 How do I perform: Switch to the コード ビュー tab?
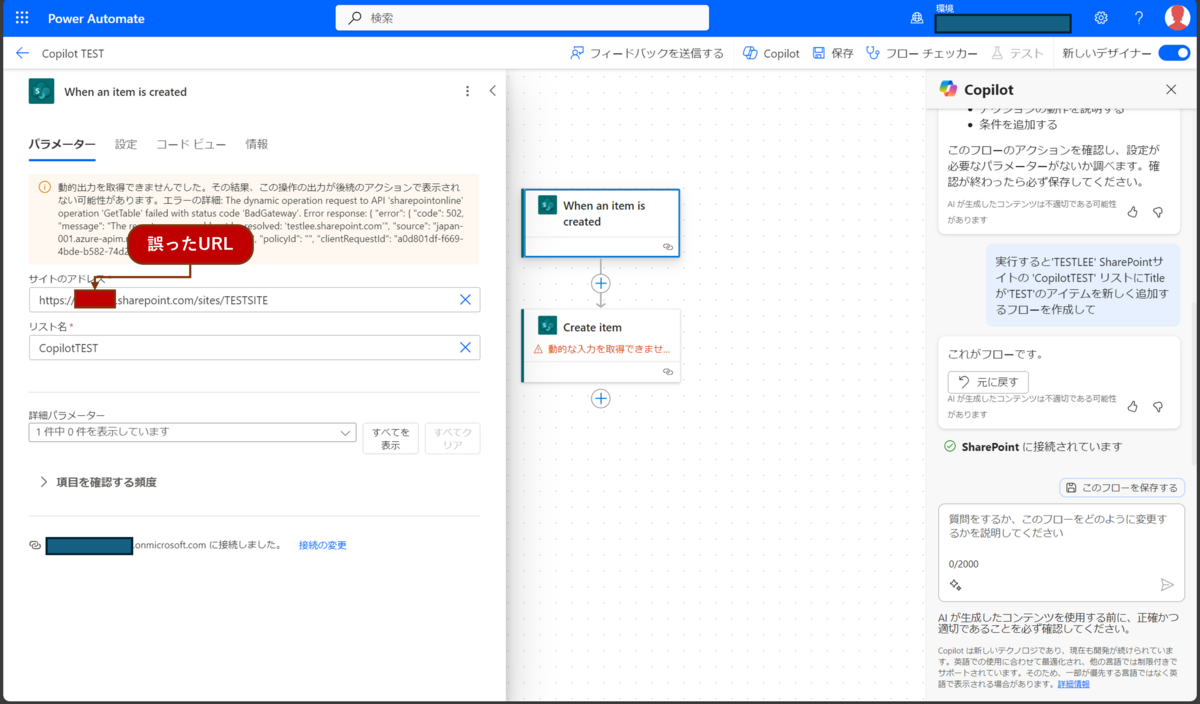pyautogui.click(x=191, y=145)
